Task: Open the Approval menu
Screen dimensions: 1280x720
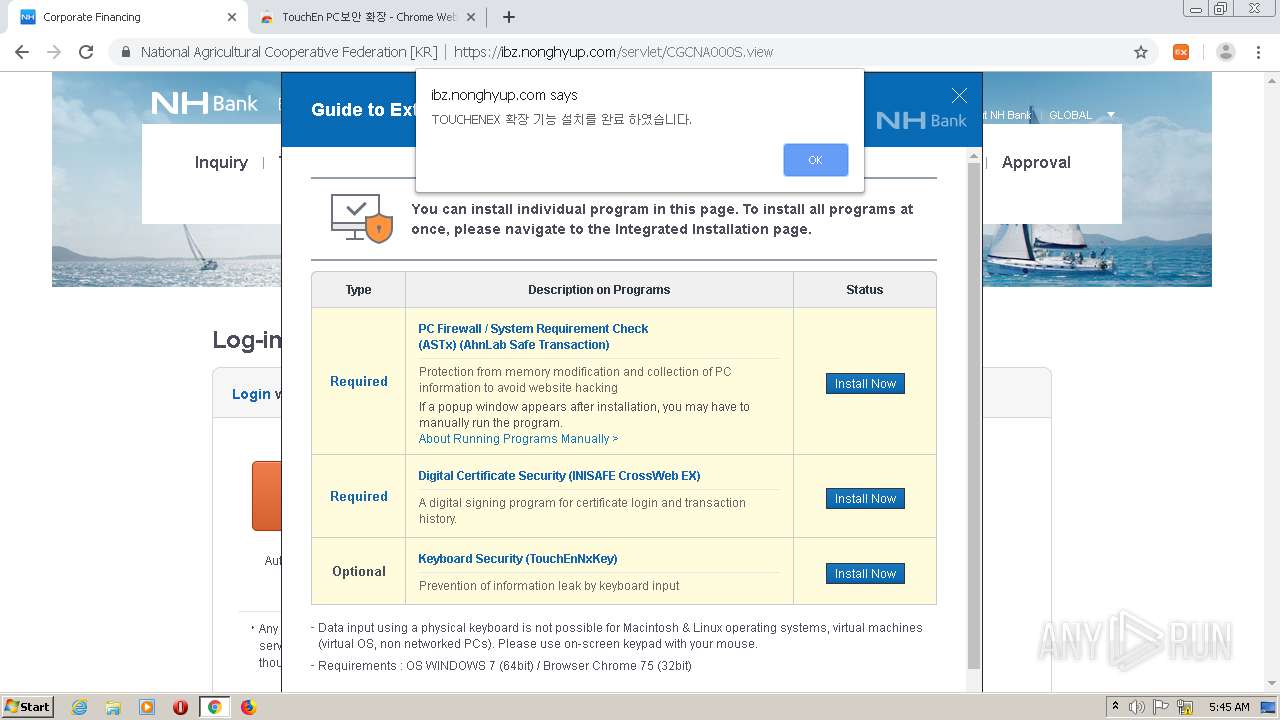Action: (1036, 162)
